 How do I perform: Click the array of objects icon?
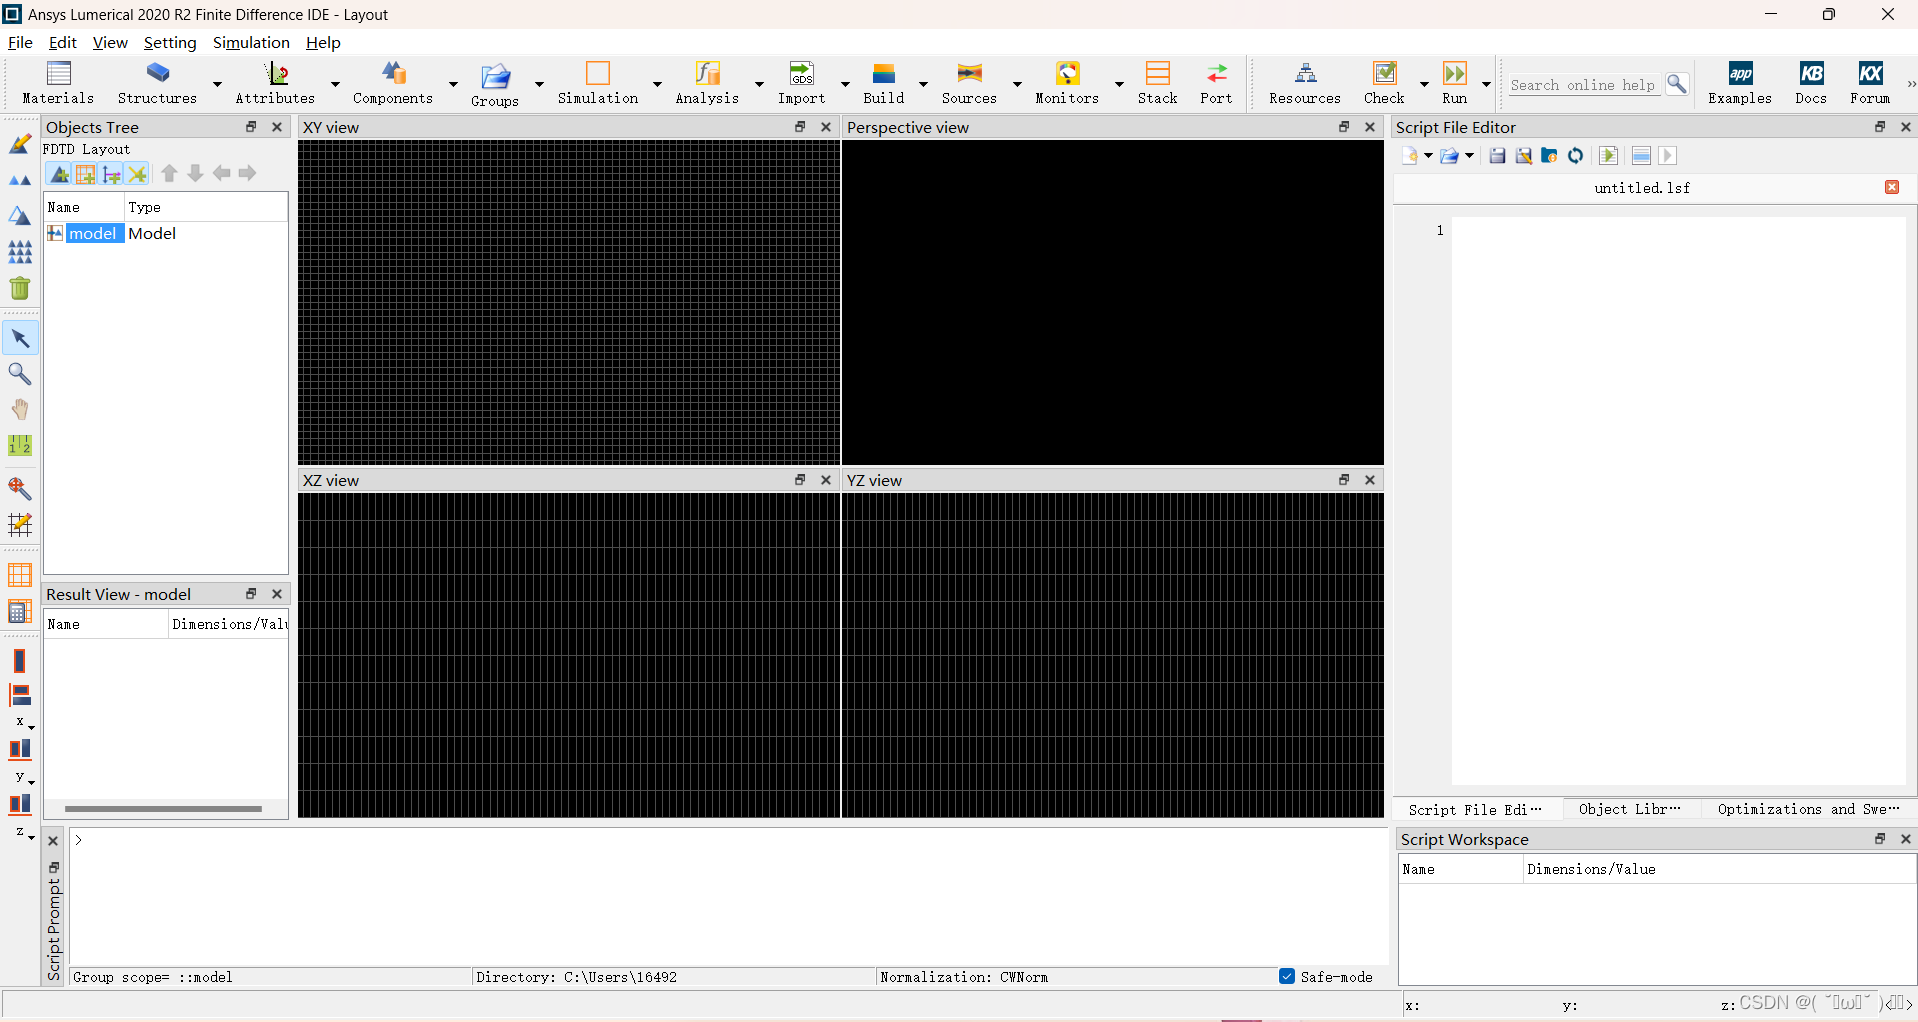pos(20,252)
